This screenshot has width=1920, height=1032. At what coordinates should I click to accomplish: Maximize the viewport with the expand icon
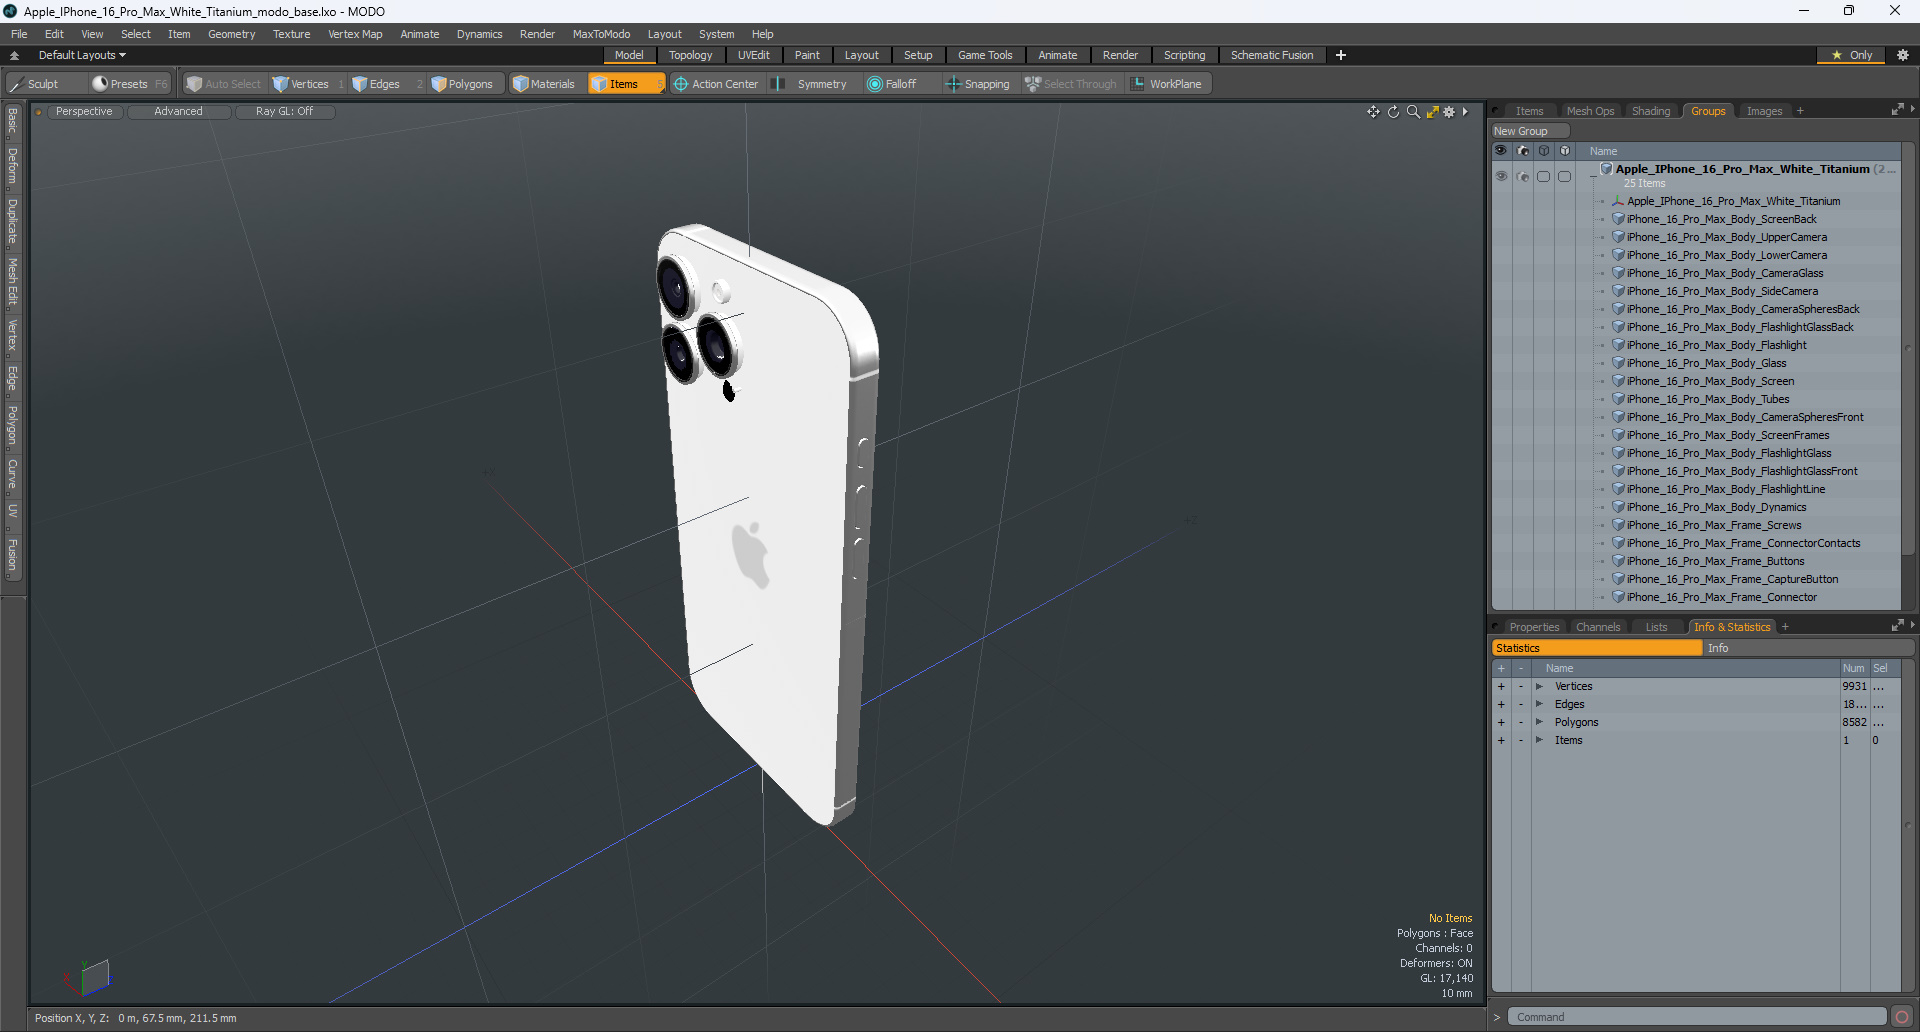[1432, 112]
